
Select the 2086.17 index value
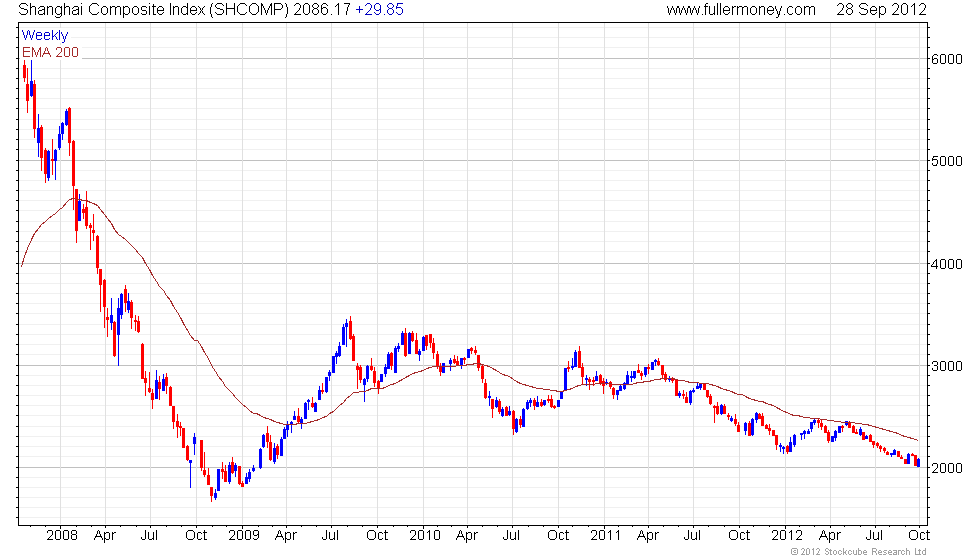point(322,10)
